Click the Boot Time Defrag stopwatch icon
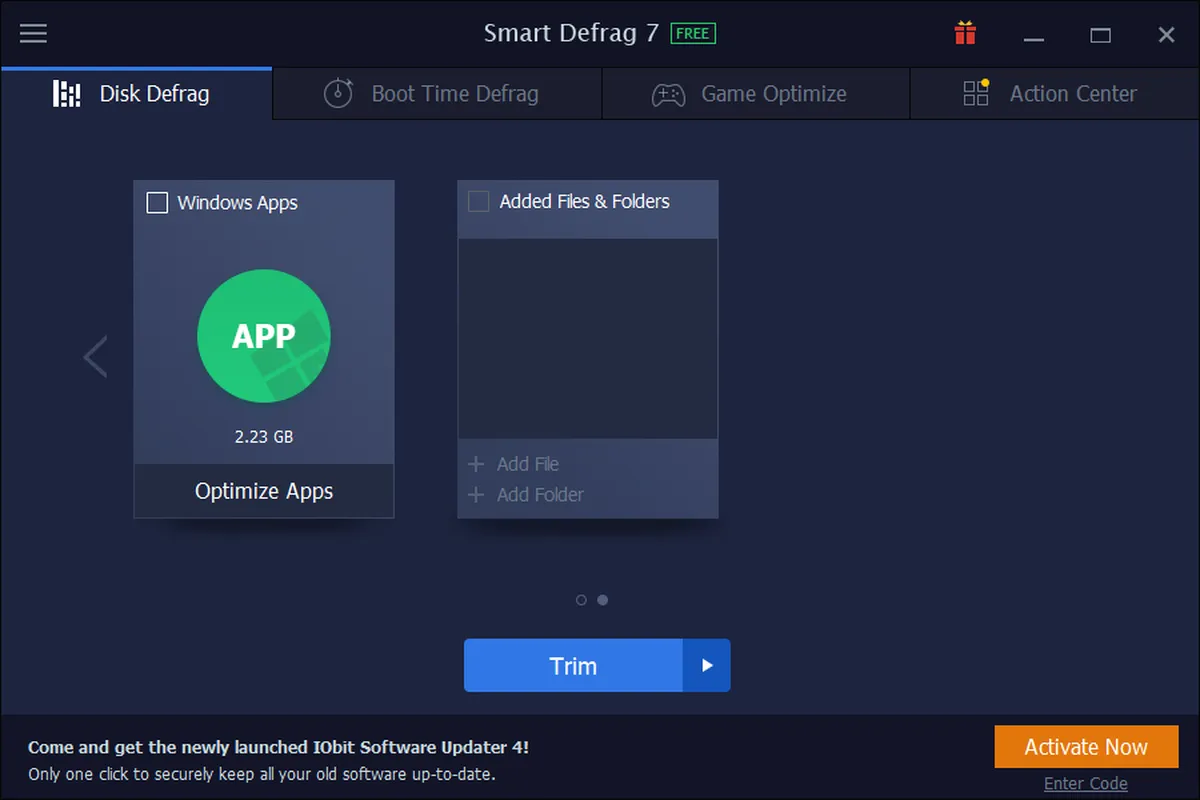Viewport: 1200px width, 800px height. pos(338,94)
